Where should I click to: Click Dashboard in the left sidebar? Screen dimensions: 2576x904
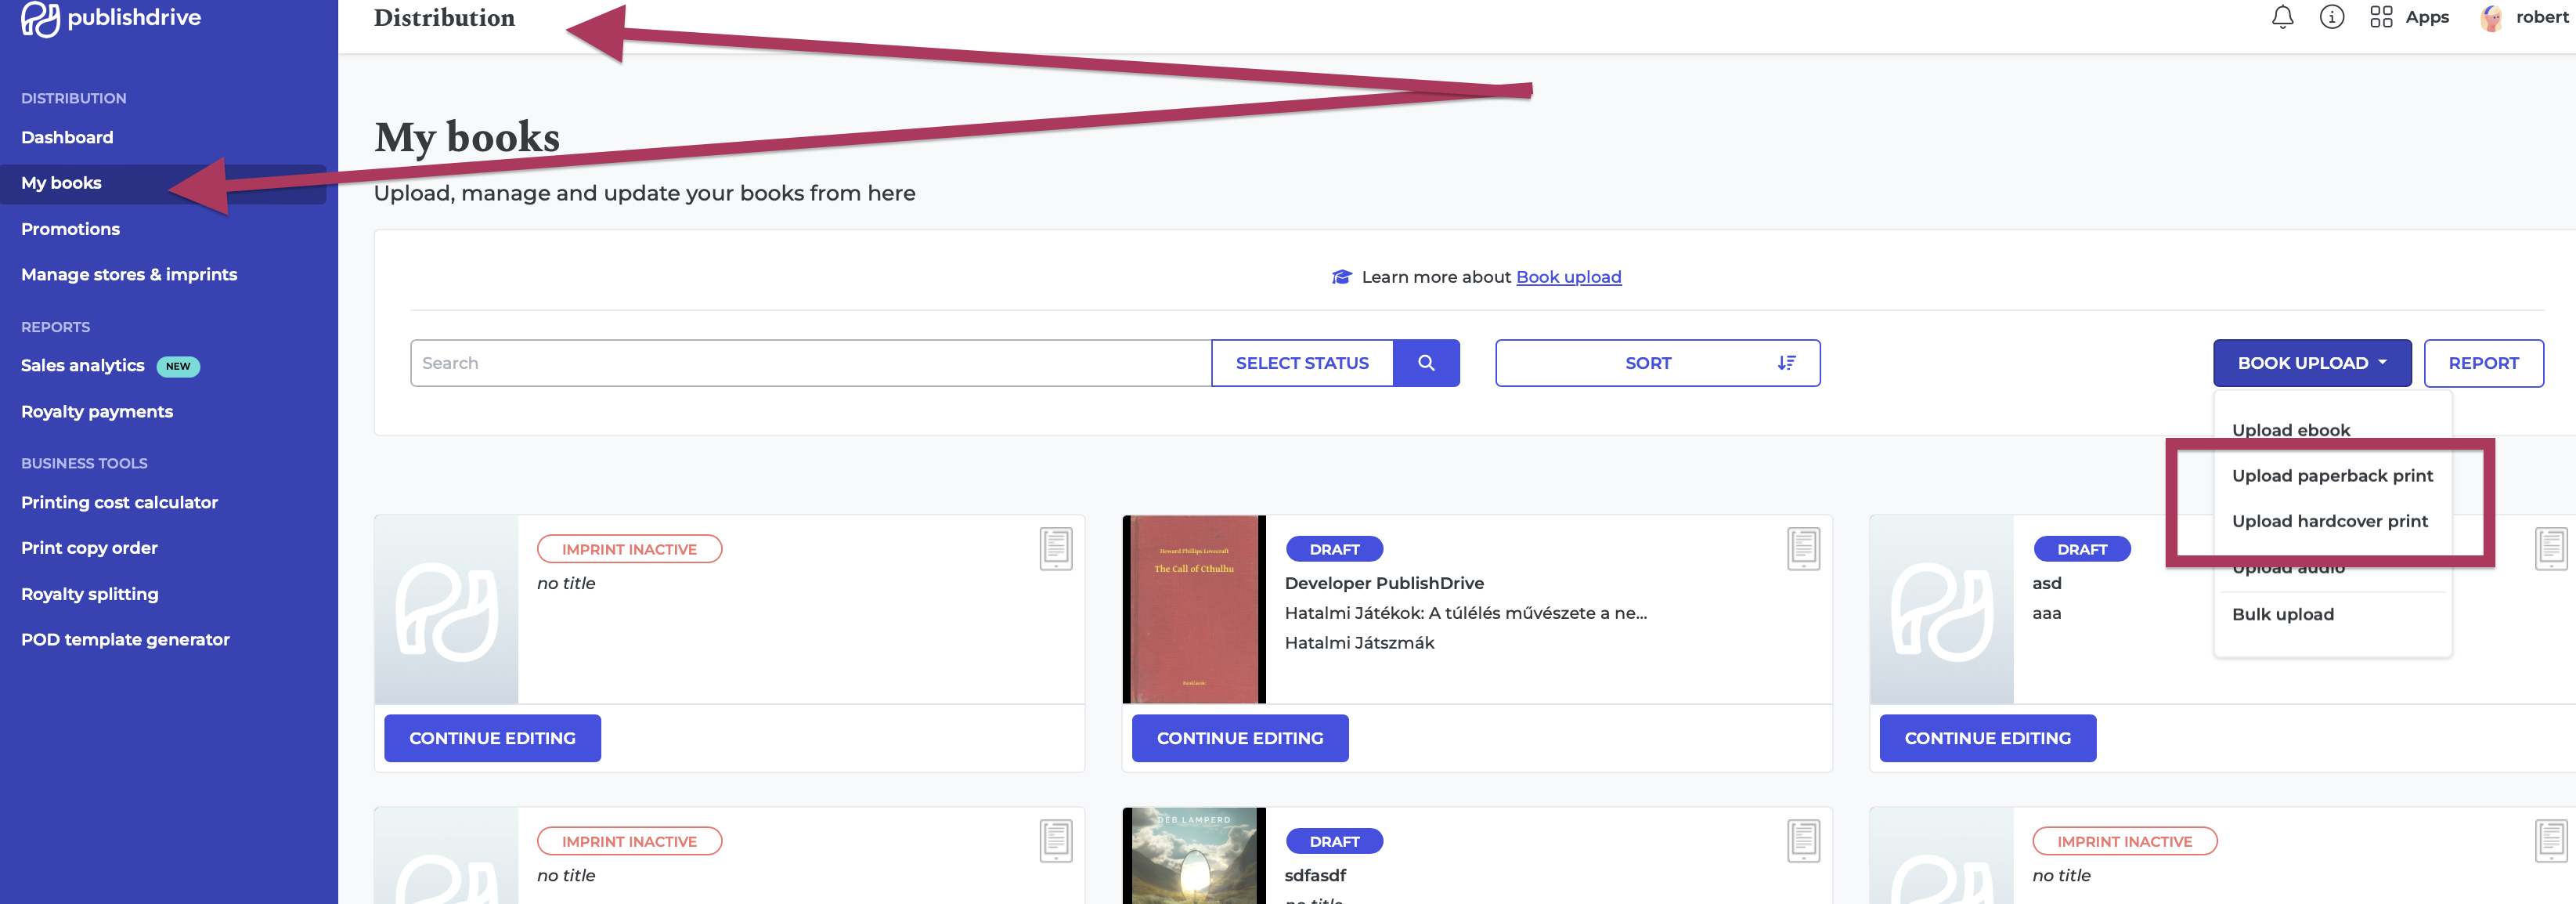point(66,136)
